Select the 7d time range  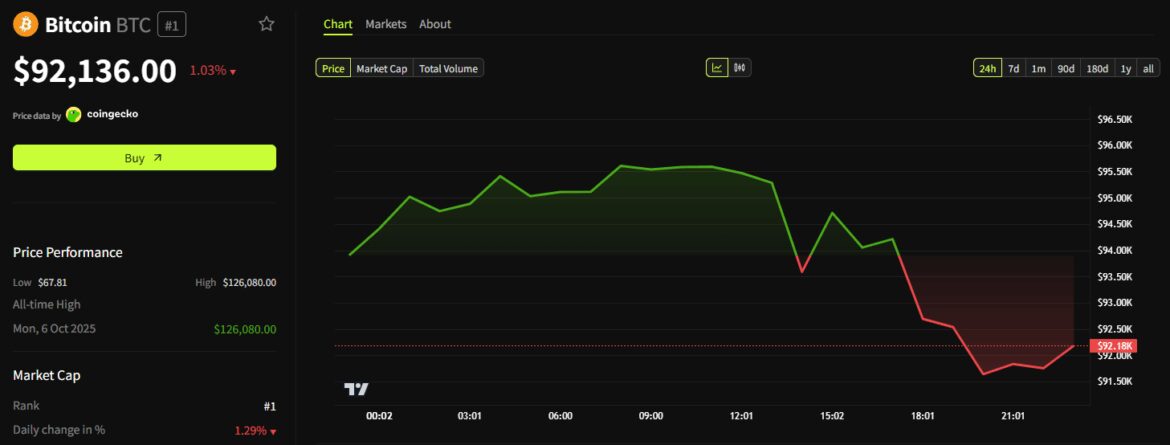pyautogui.click(x=1013, y=68)
